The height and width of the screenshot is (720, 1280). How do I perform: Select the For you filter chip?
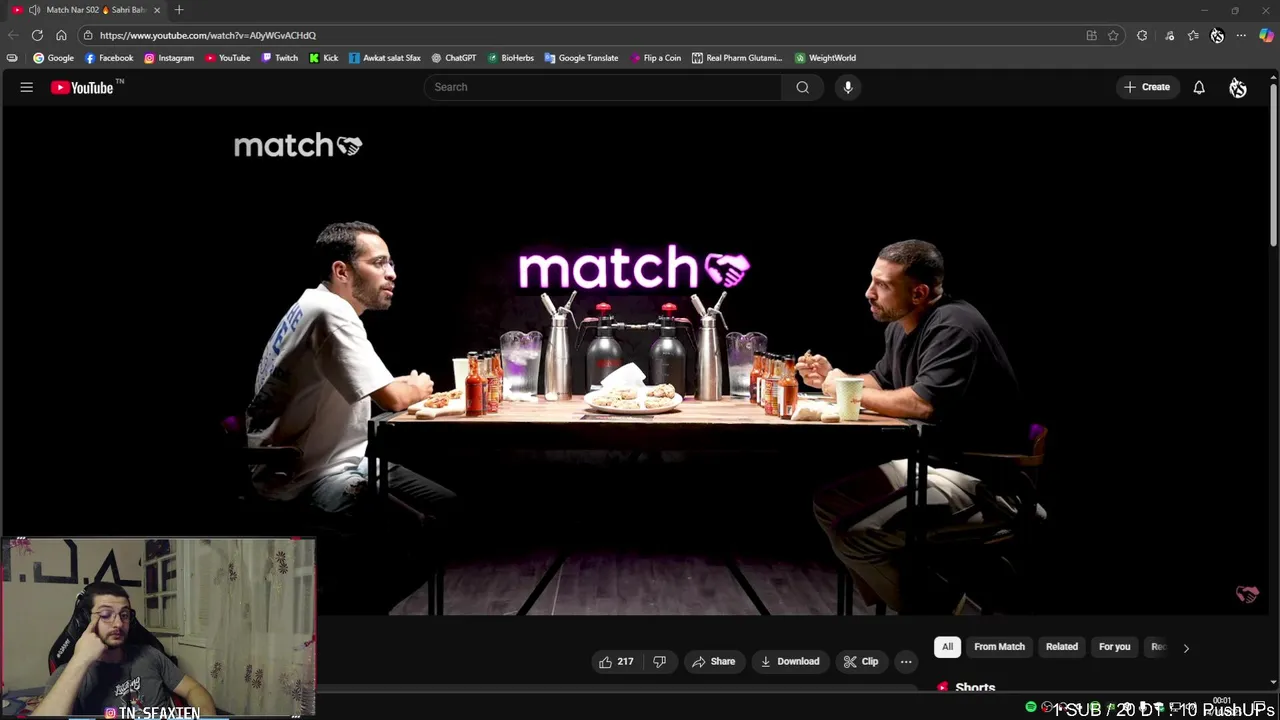point(1114,647)
